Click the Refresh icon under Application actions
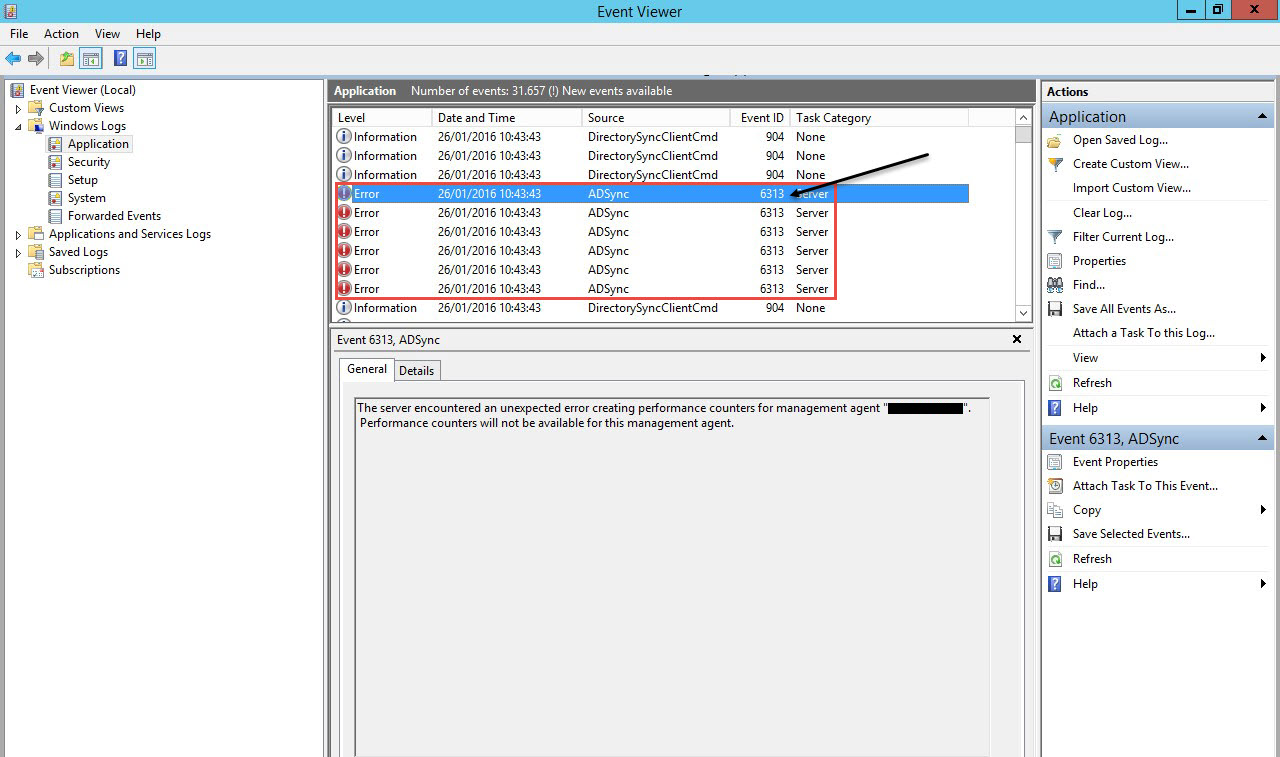This screenshot has width=1280, height=757. [1056, 382]
